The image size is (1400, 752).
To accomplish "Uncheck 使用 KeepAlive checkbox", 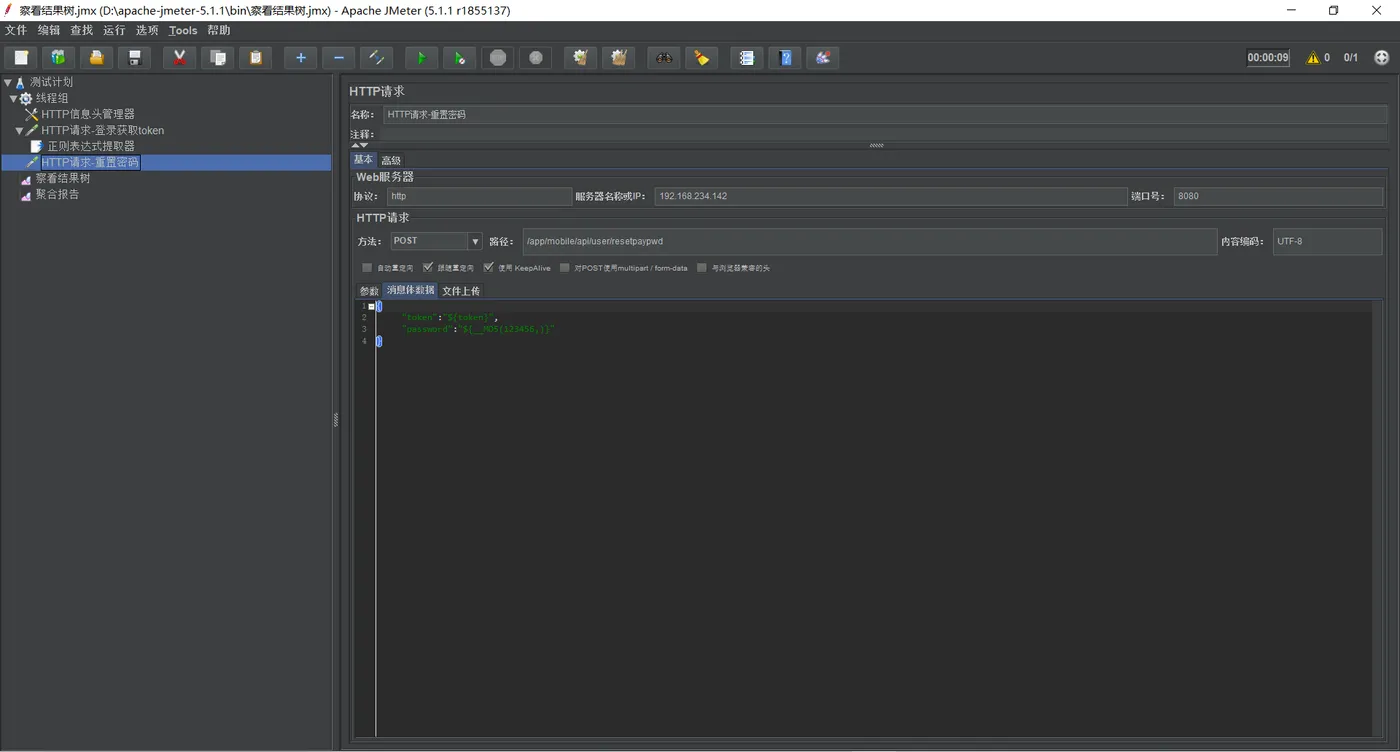I will tap(489, 268).
